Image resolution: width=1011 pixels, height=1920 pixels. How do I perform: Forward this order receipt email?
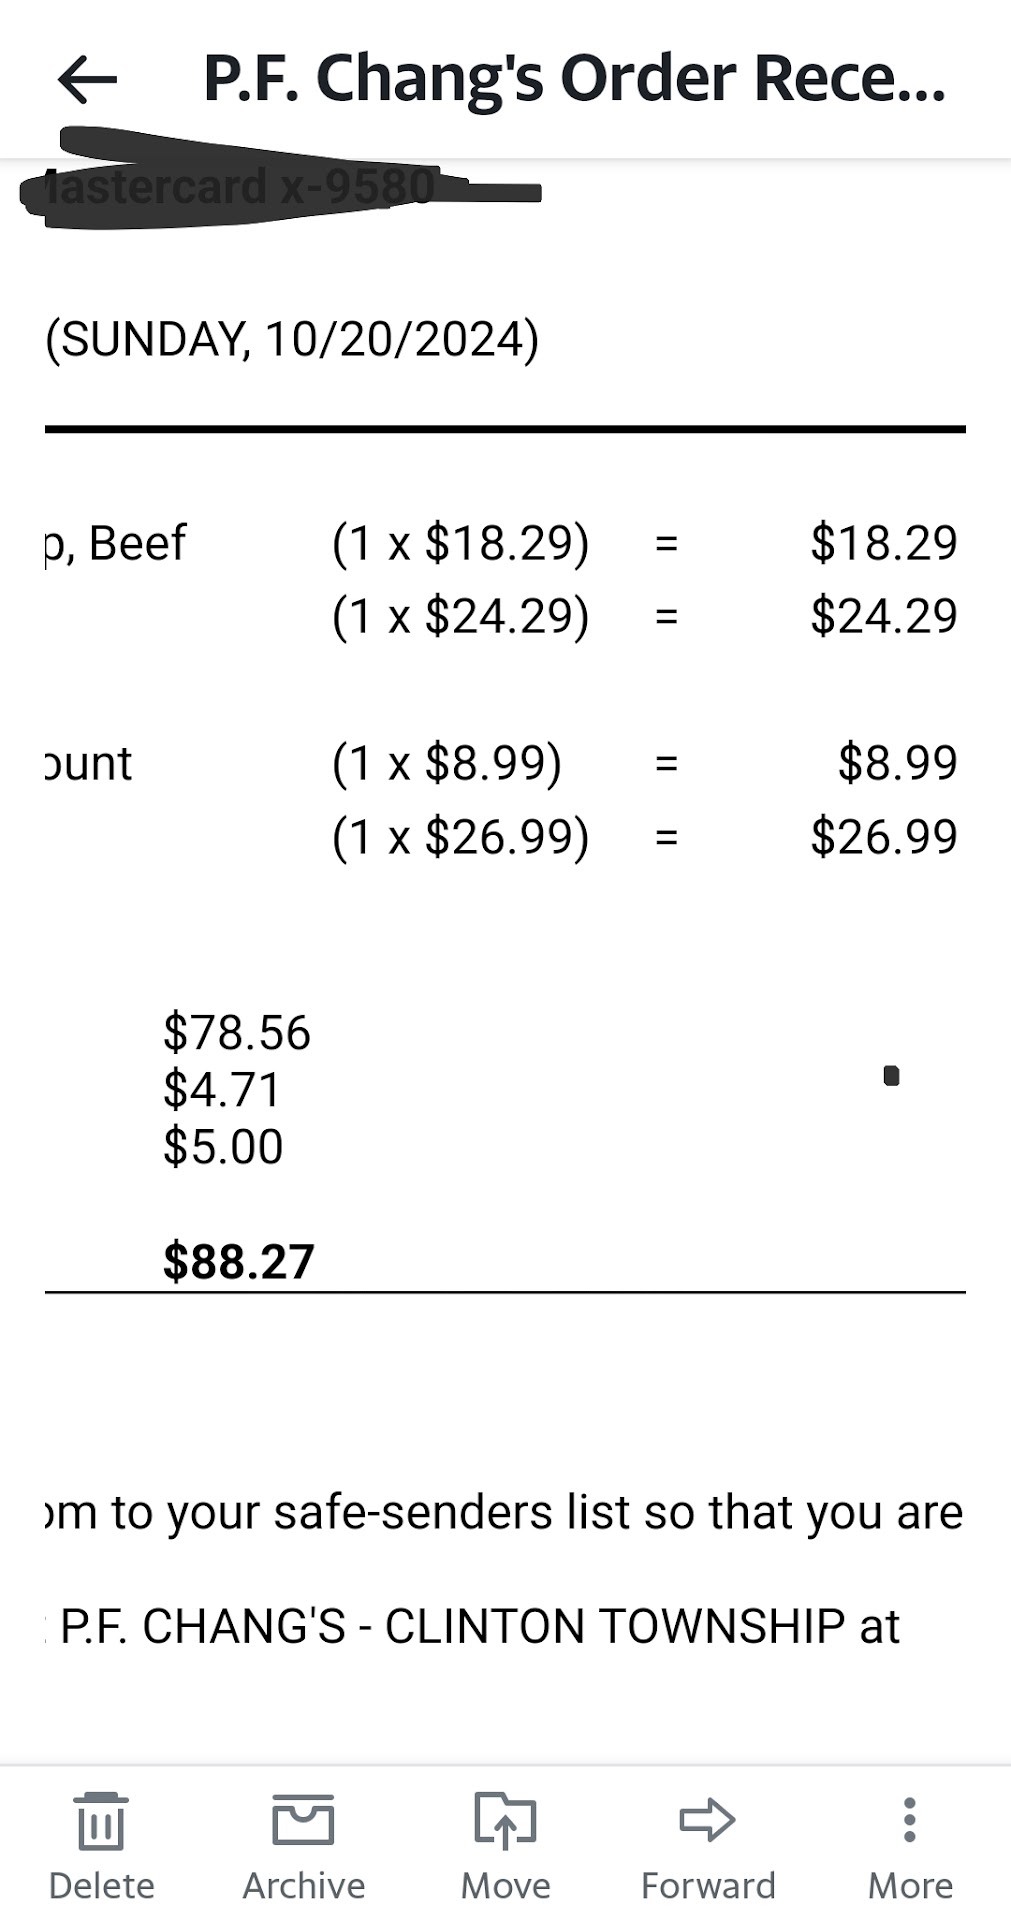point(708,1845)
